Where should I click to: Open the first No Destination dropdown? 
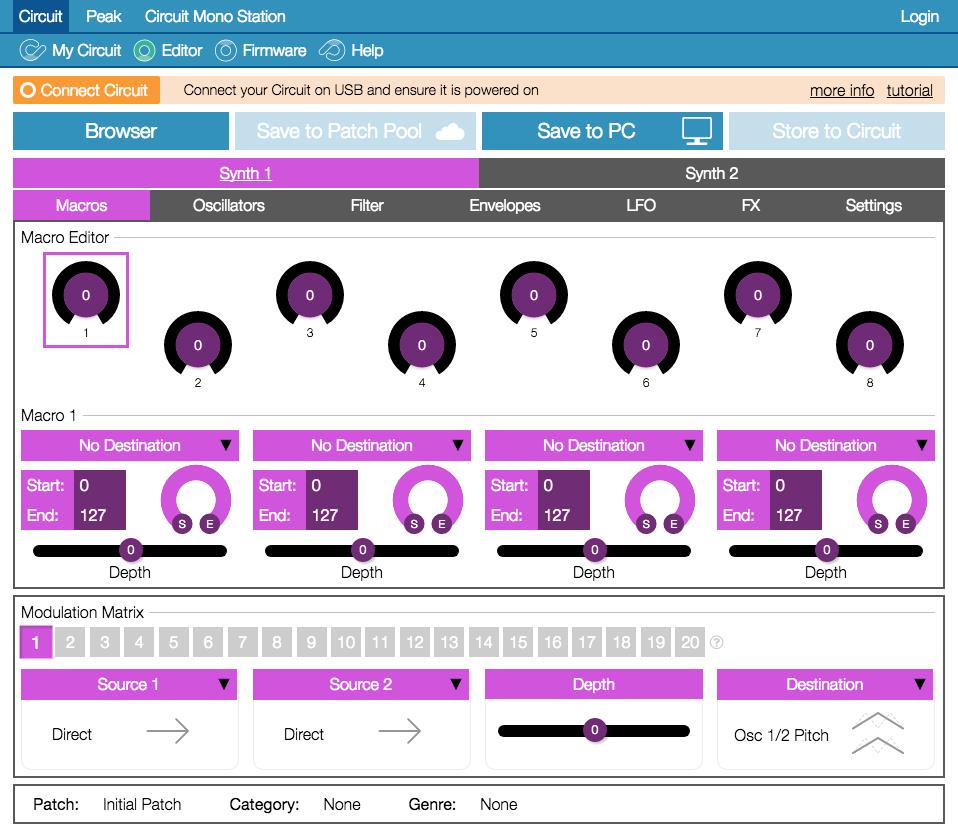130,445
